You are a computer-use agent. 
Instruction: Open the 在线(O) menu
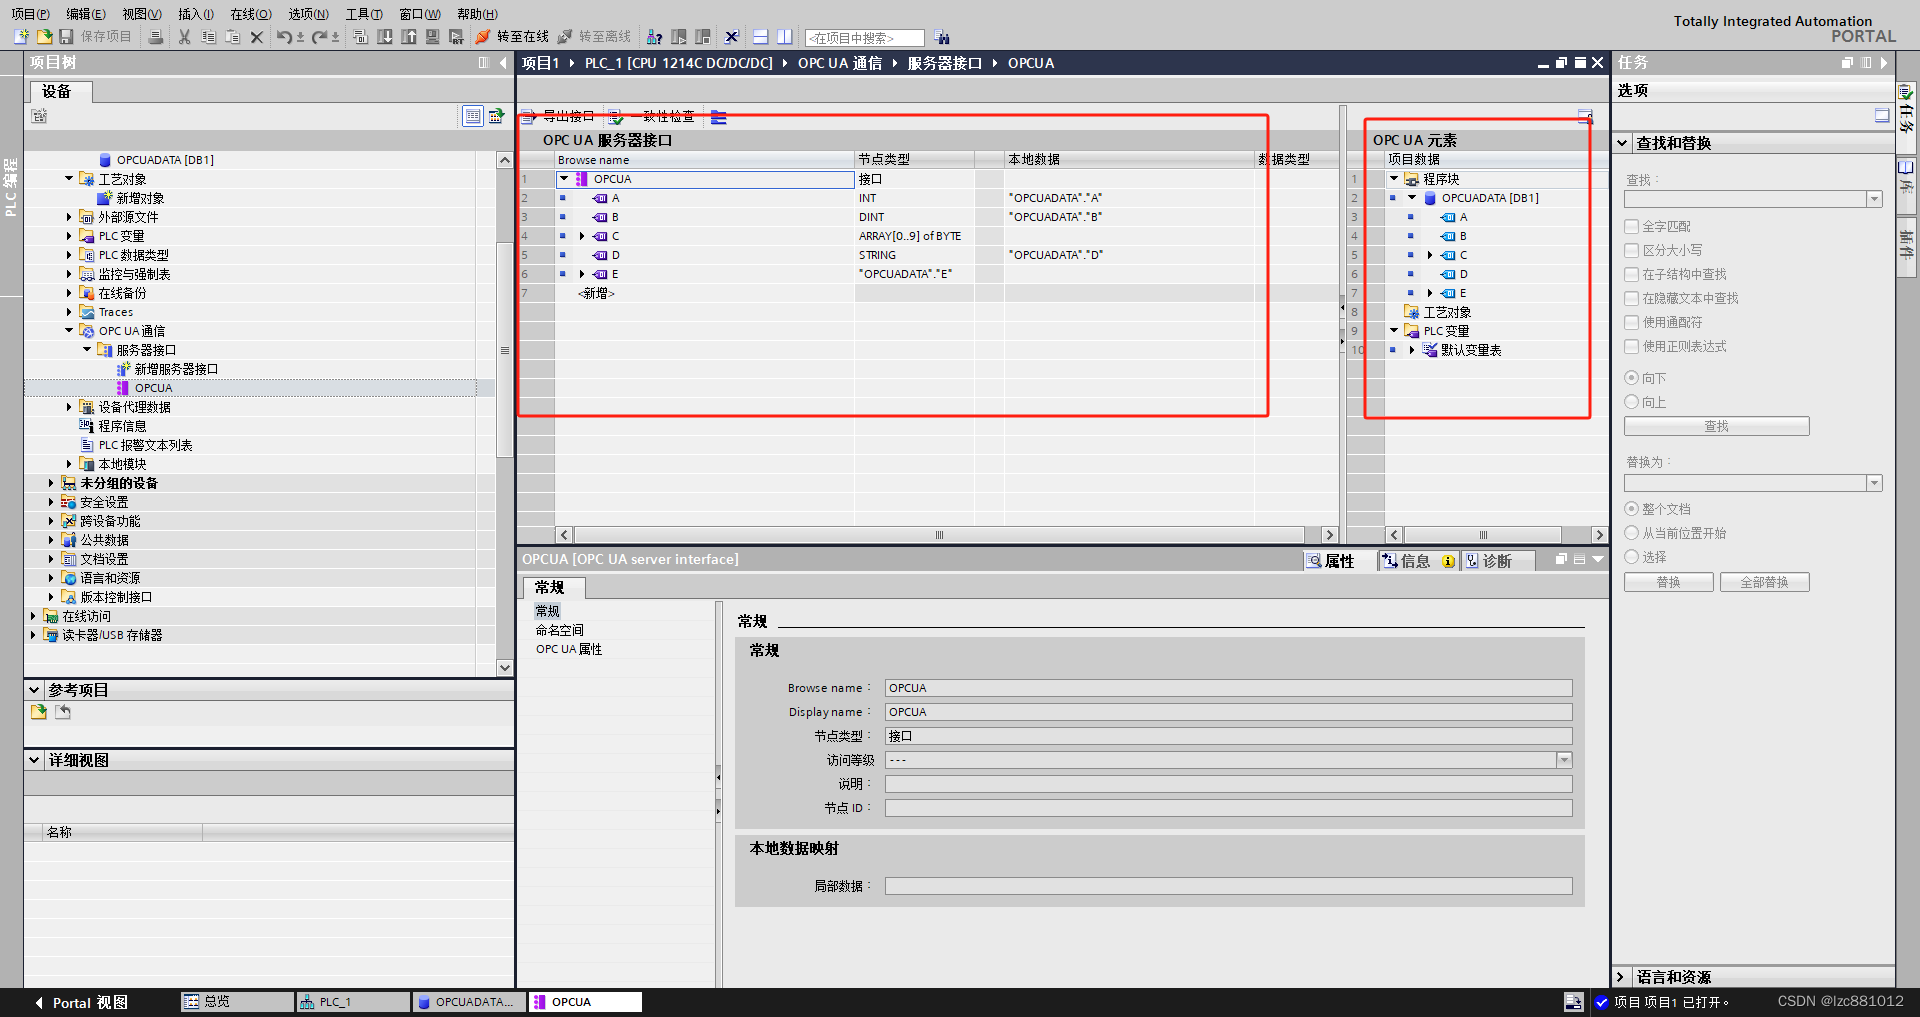pos(251,14)
